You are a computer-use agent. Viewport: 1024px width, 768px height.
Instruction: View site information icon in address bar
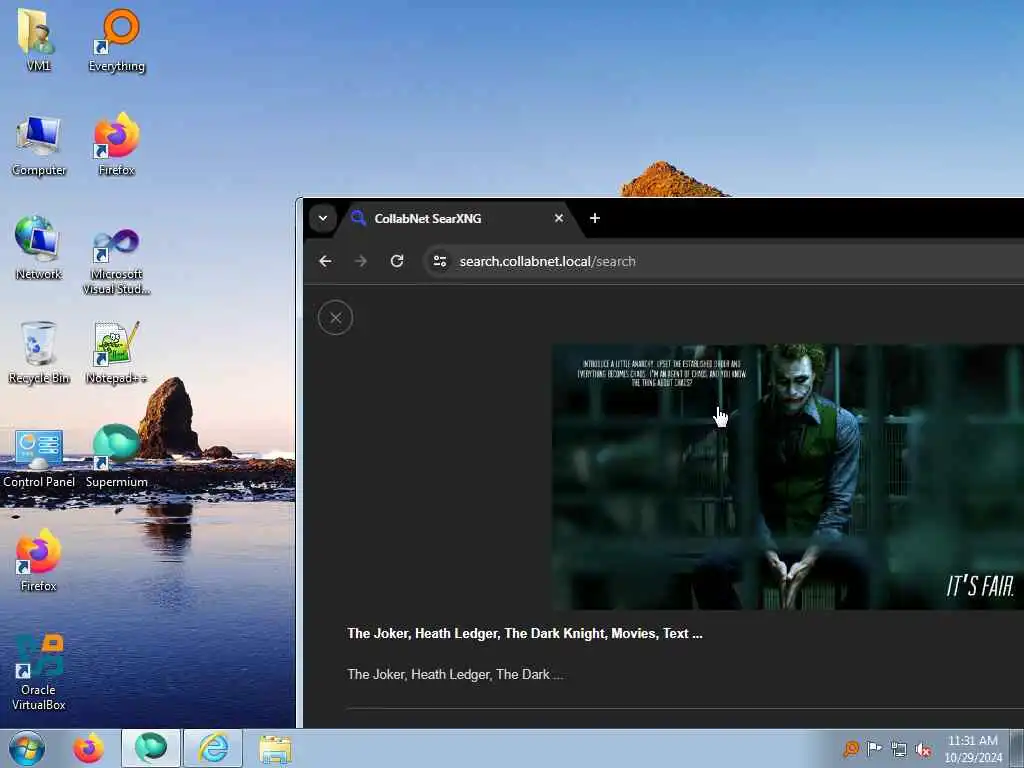[x=440, y=261]
